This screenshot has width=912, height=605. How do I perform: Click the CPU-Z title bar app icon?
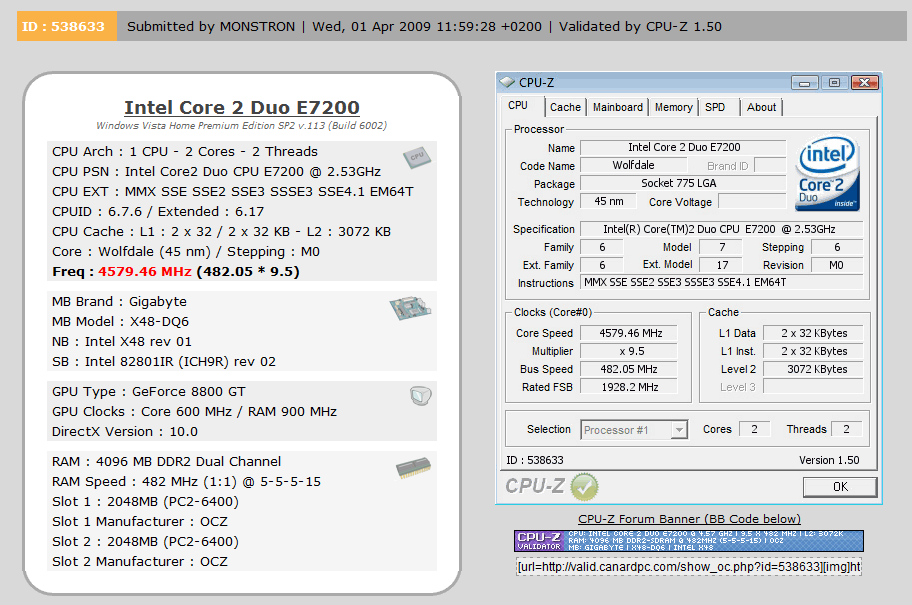[x=507, y=82]
